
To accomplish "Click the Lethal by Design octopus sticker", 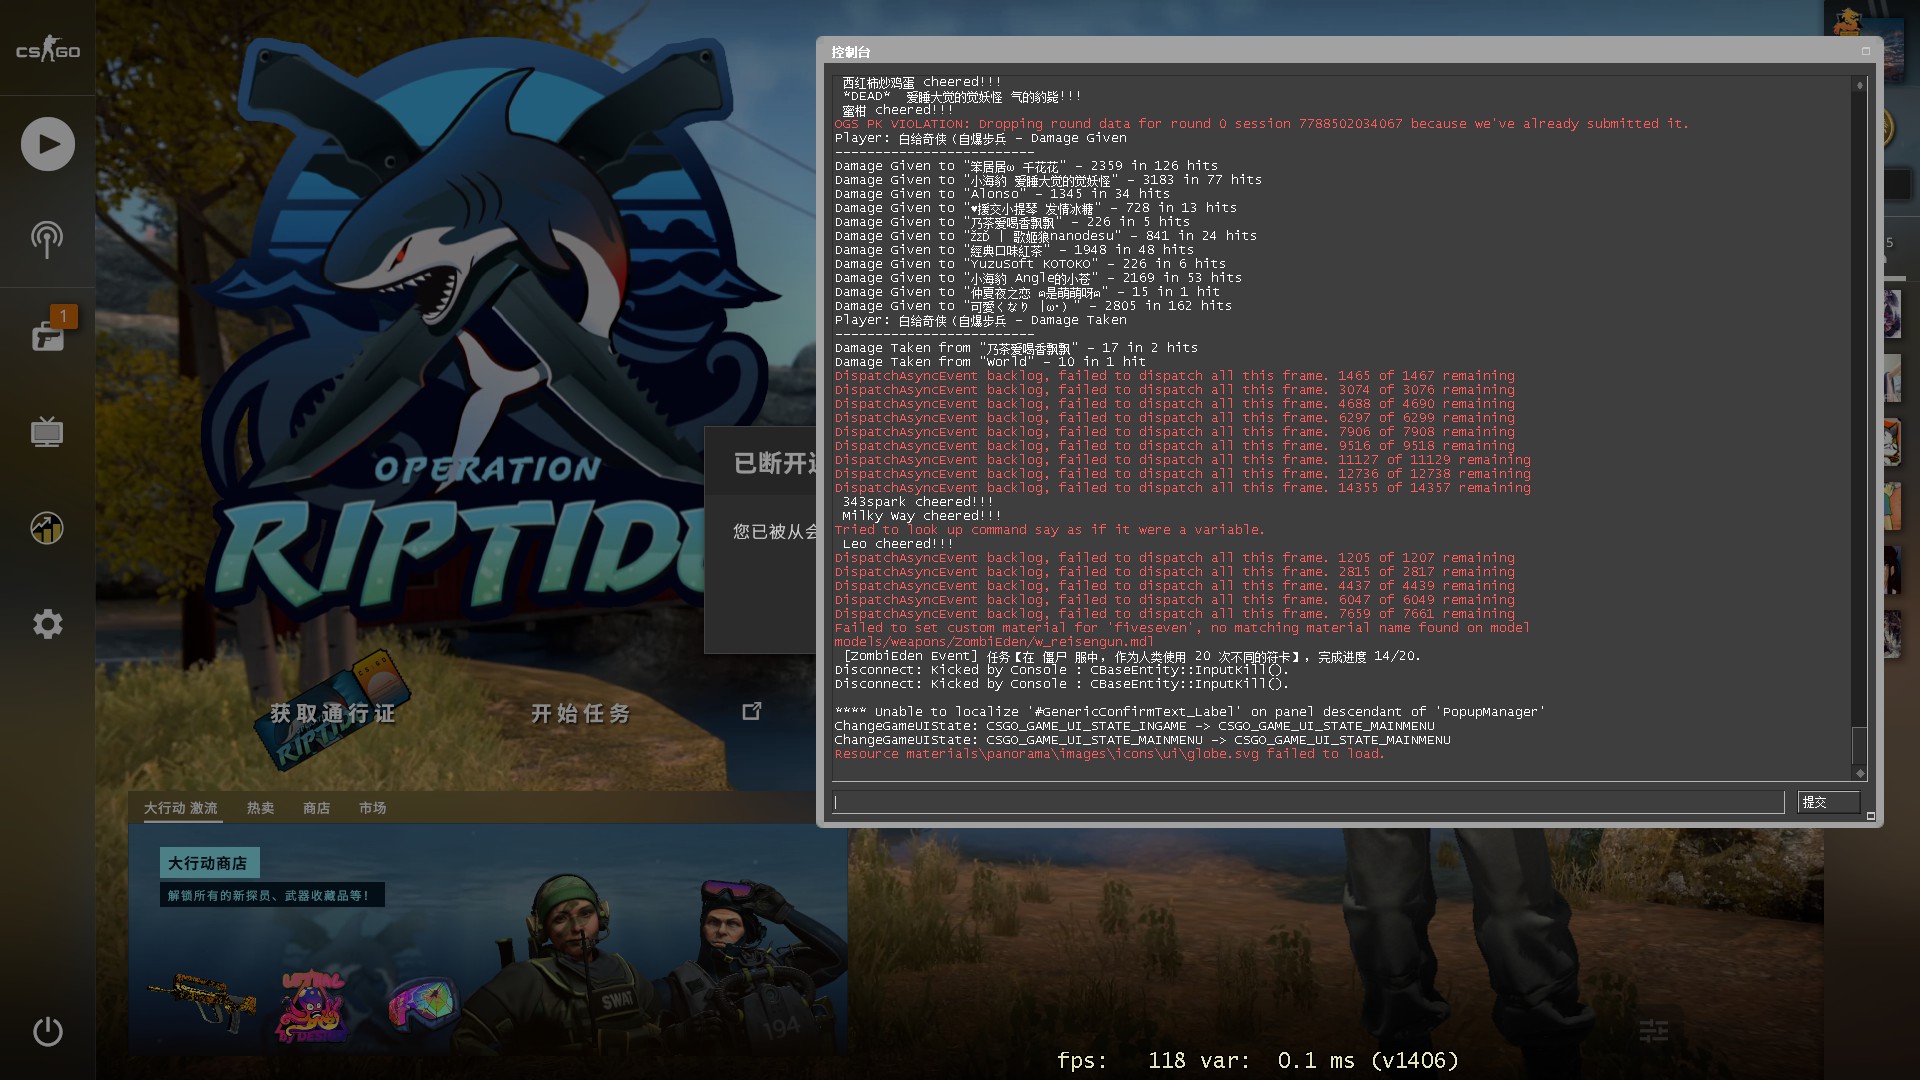I will coord(313,1006).
